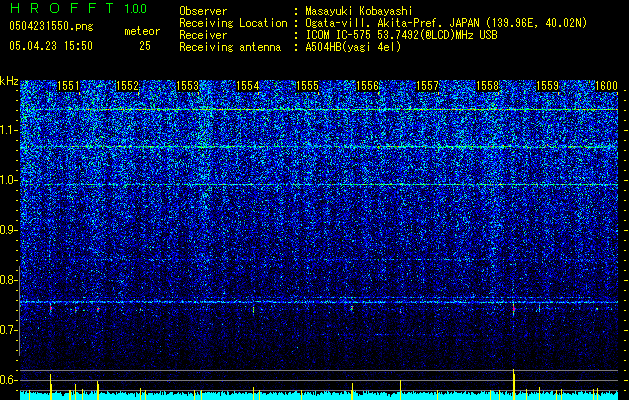Screen dimensions: 629x400
Task: Click the version number 1.0.0
Action: 136,8
